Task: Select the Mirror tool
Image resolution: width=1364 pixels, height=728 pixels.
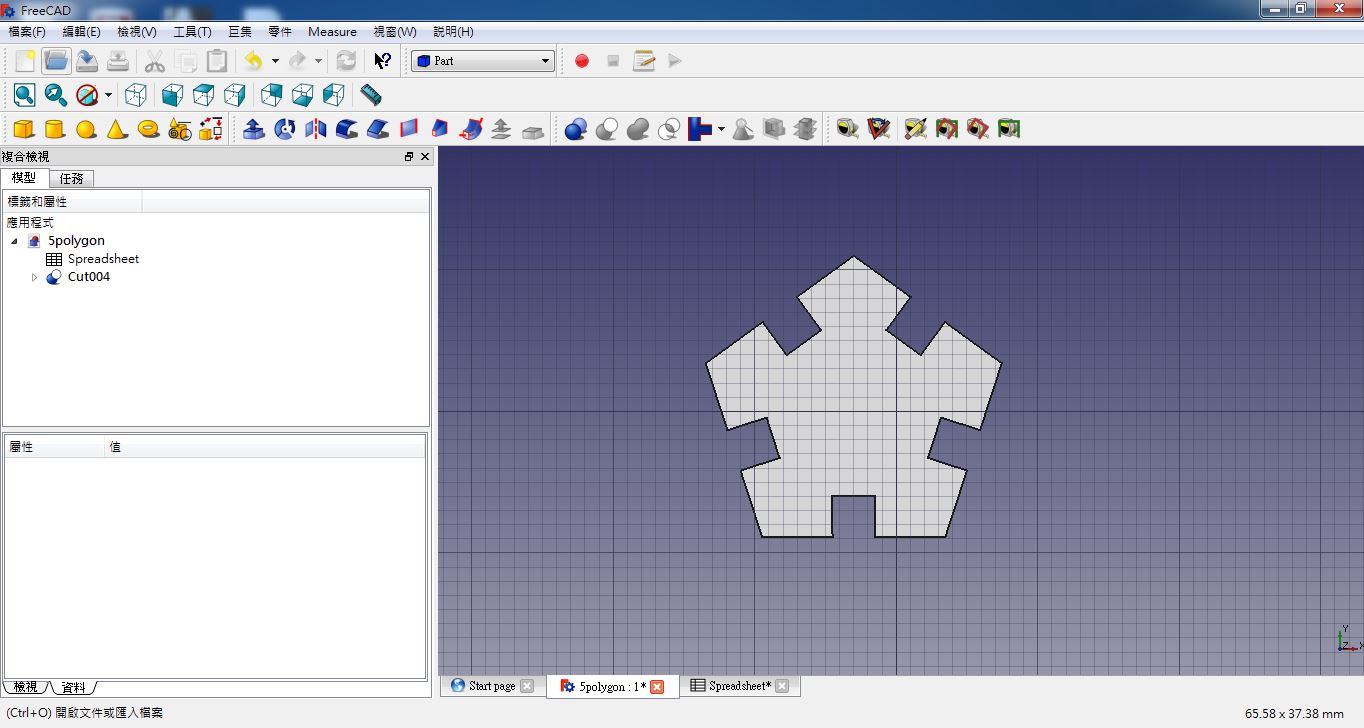Action: pos(314,128)
